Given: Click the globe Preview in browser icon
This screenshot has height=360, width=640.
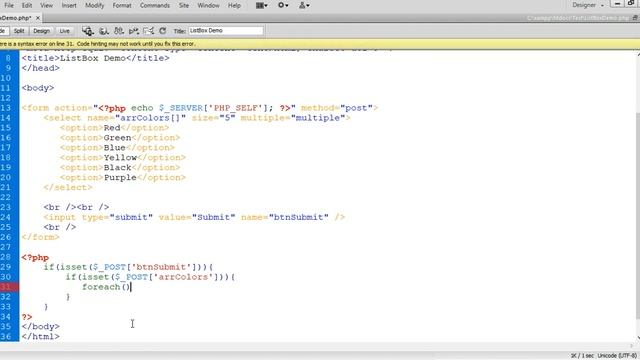Looking at the screenshot, I should [104, 31].
